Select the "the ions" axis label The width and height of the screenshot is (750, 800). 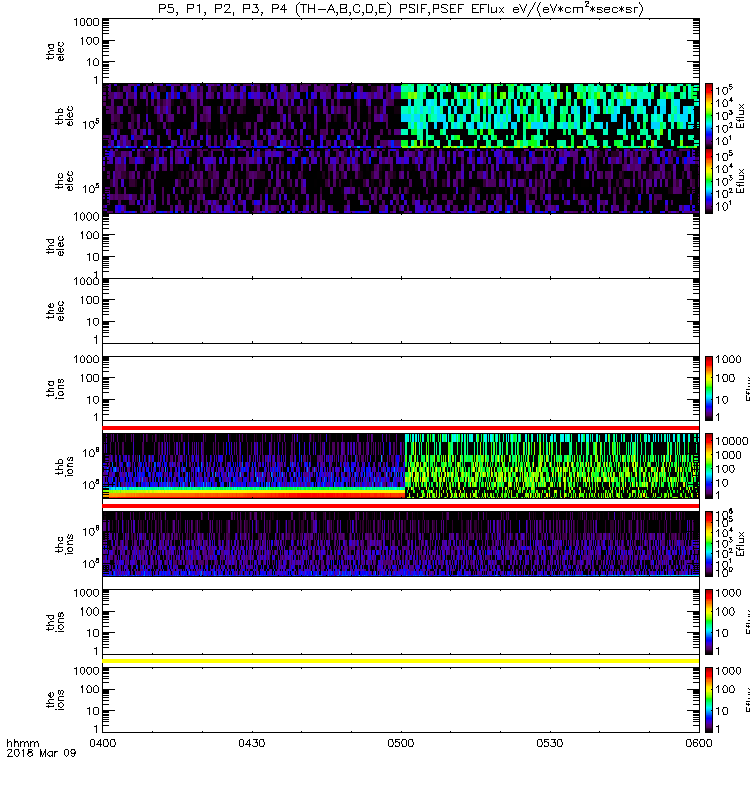[x=55, y=700]
